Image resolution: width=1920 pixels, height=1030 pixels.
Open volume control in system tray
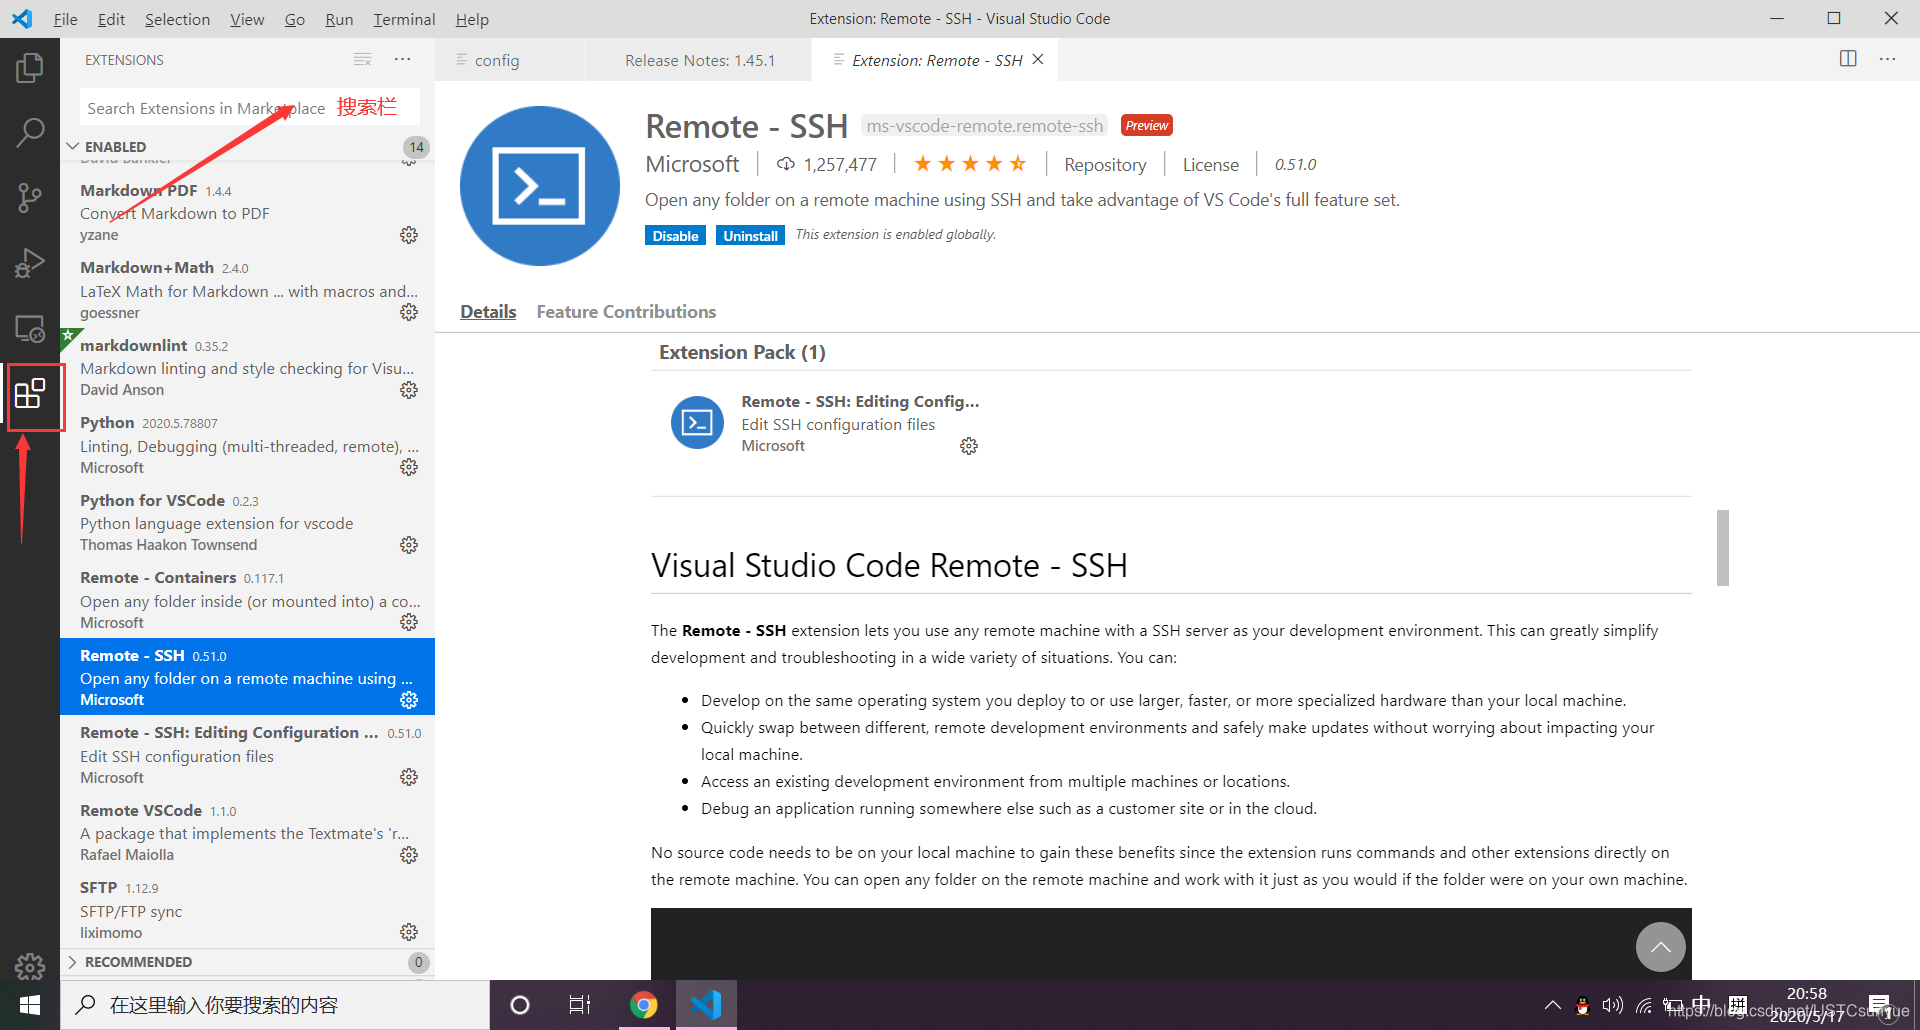[x=1612, y=1005]
